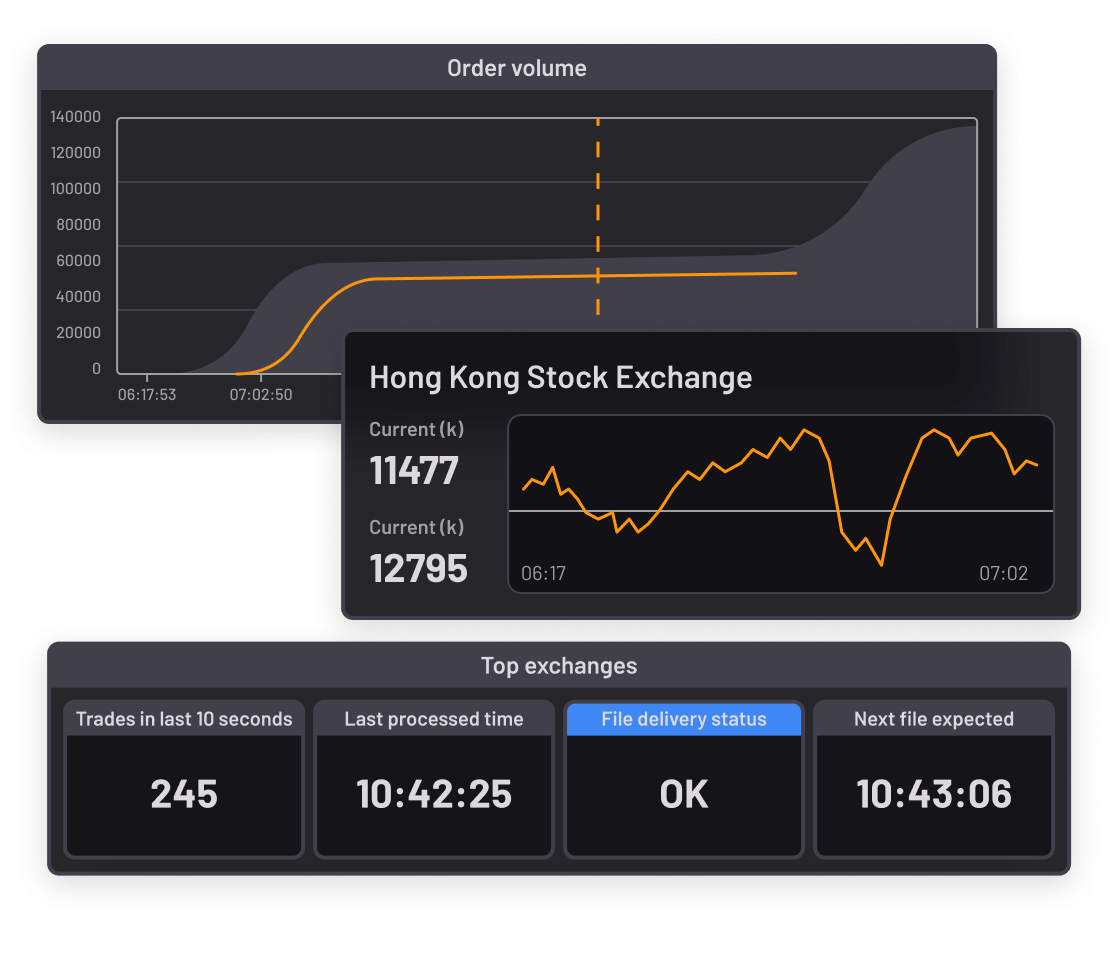Click the OK delivery status value
This screenshot has width=1117, height=960.
tap(683, 794)
